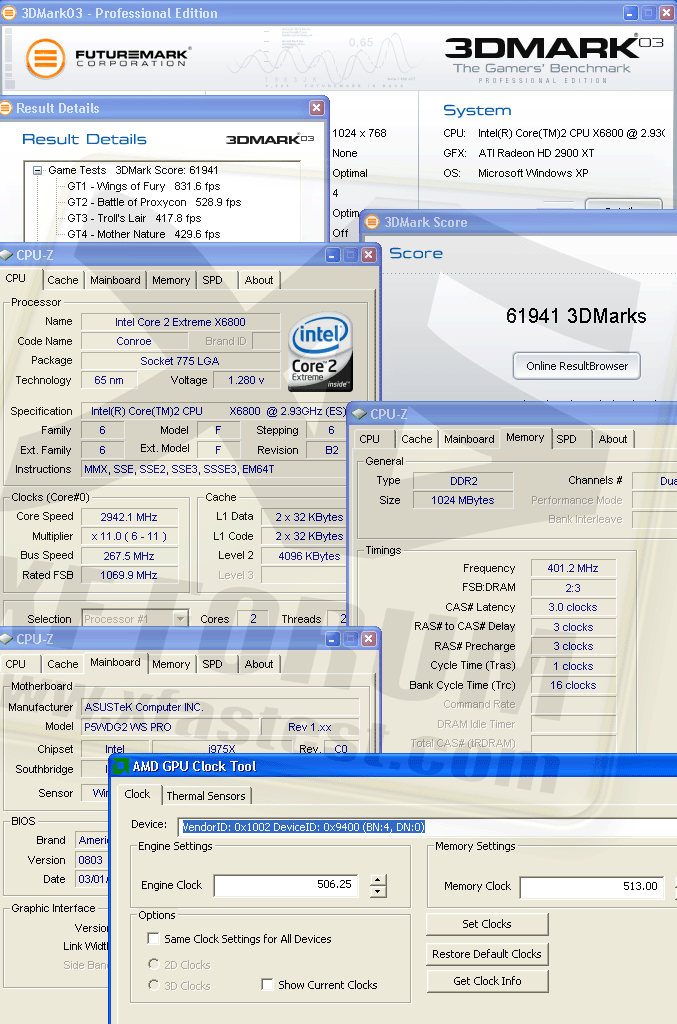Image resolution: width=677 pixels, height=1024 pixels.
Task: Click the Get Clock Info button
Action: [x=487, y=981]
